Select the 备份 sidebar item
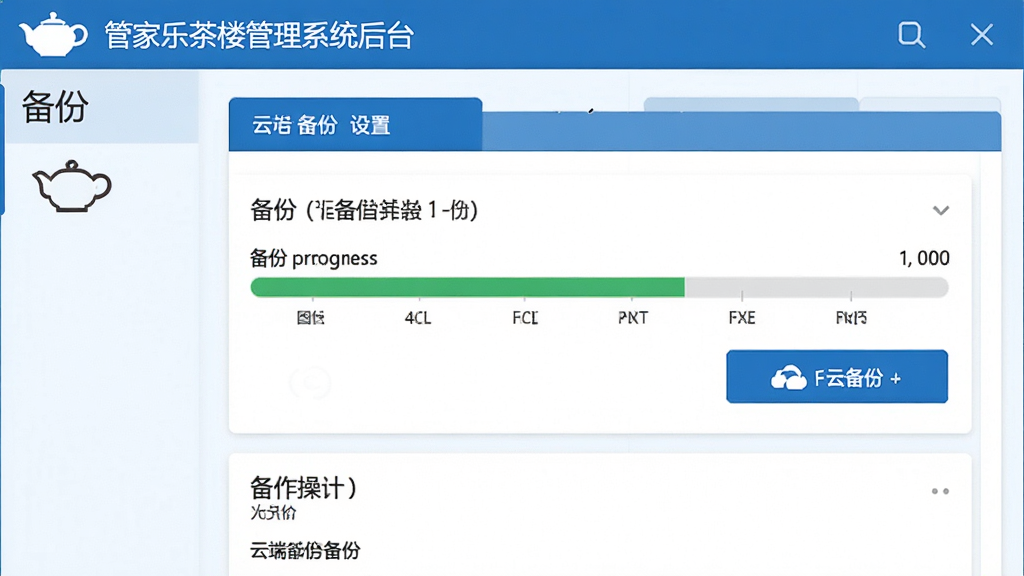Screen dimensions: 1024x576 101,106
